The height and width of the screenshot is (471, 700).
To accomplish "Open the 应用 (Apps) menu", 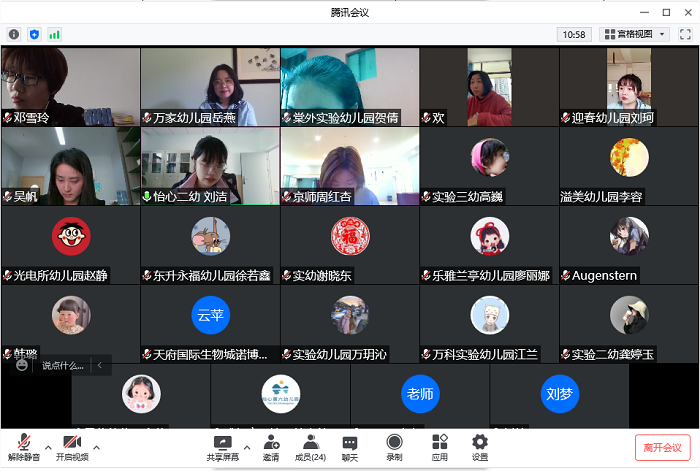I will [439, 447].
